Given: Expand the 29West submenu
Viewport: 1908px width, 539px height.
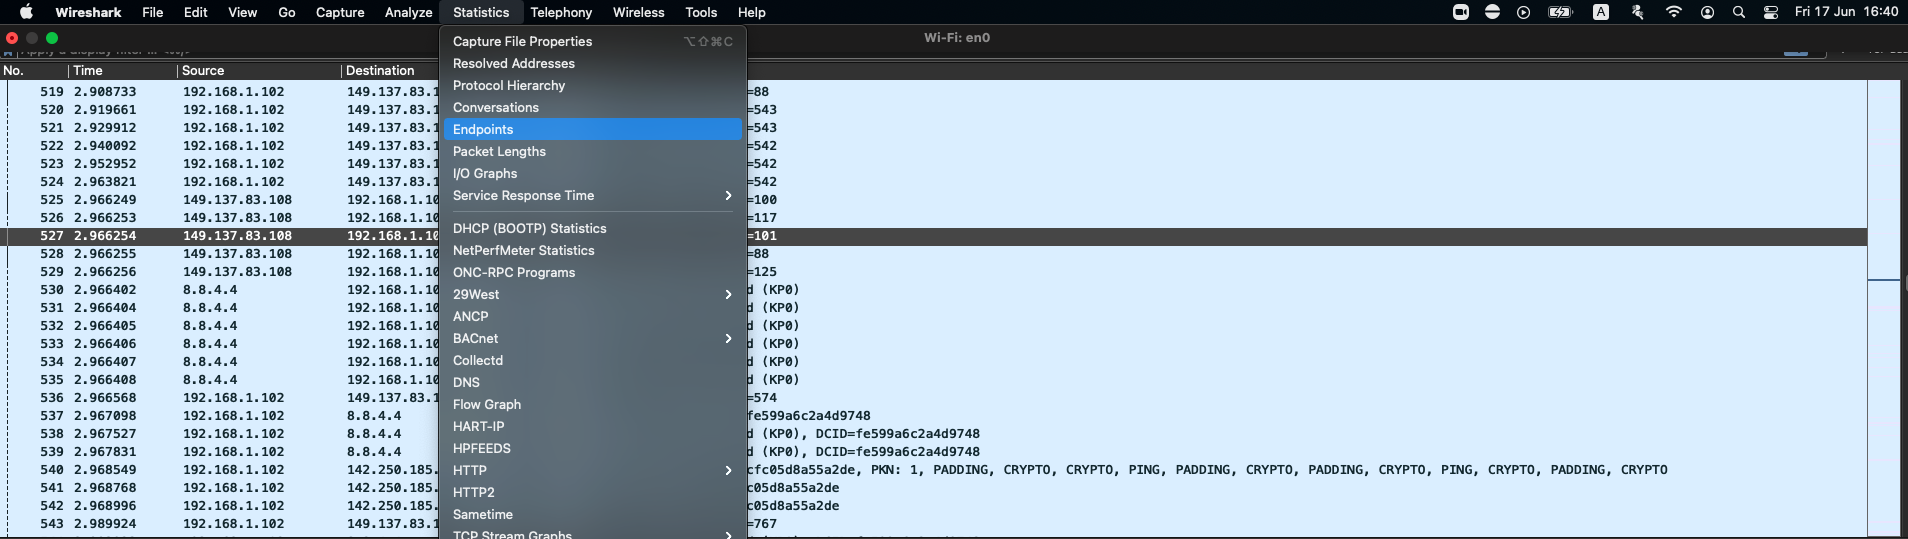Looking at the screenshot, I should tap(592, 294).
